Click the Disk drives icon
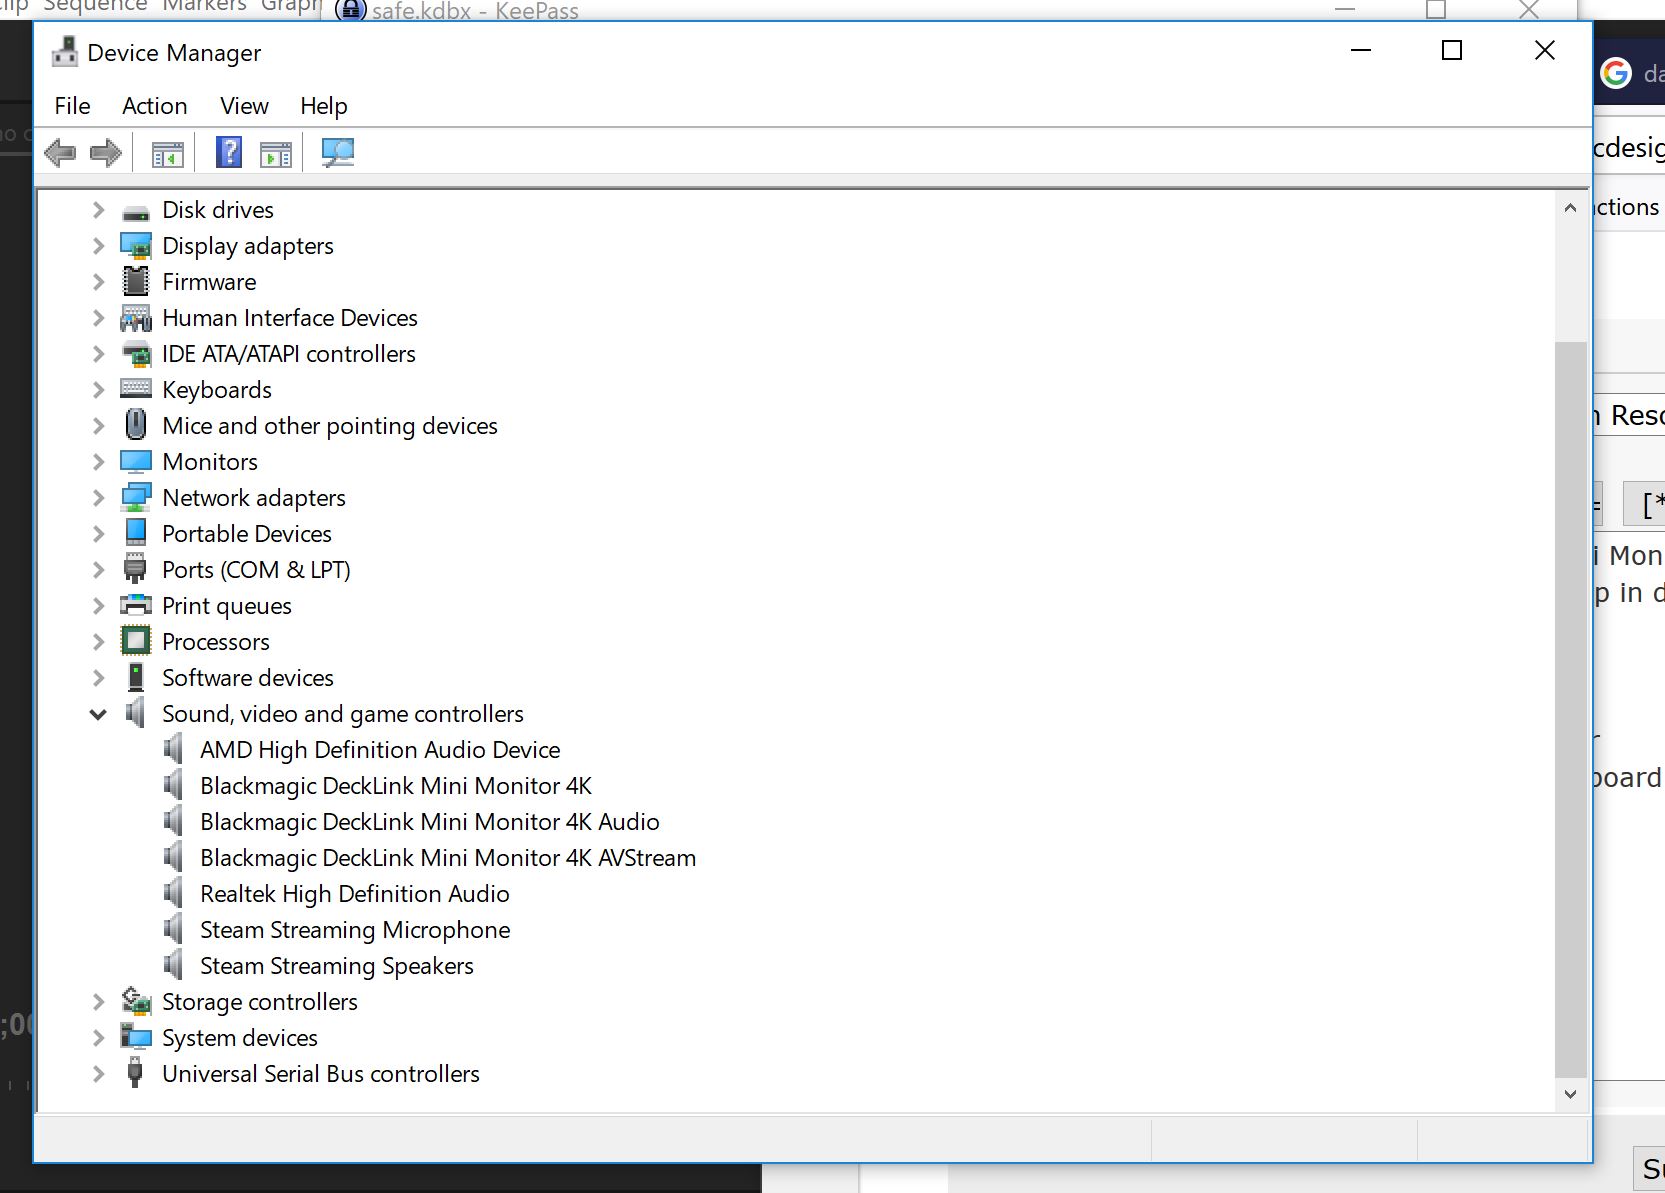 (x=136, y=211)
